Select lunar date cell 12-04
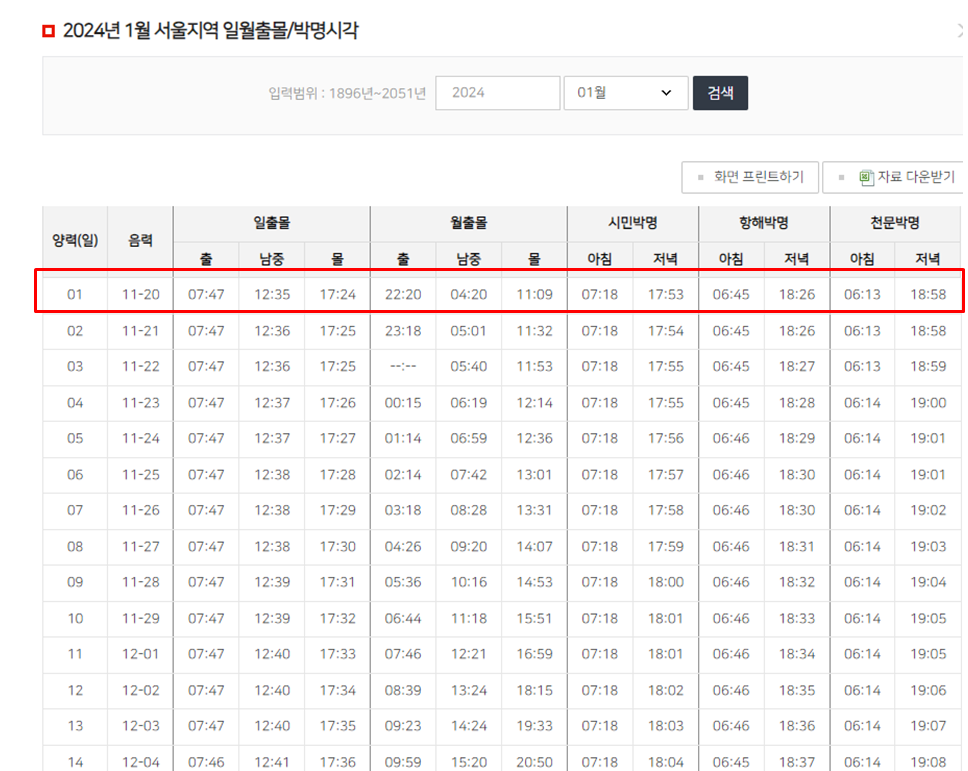Image resolution: width=968 pixels, height=771 pixels. coord(141,762)
